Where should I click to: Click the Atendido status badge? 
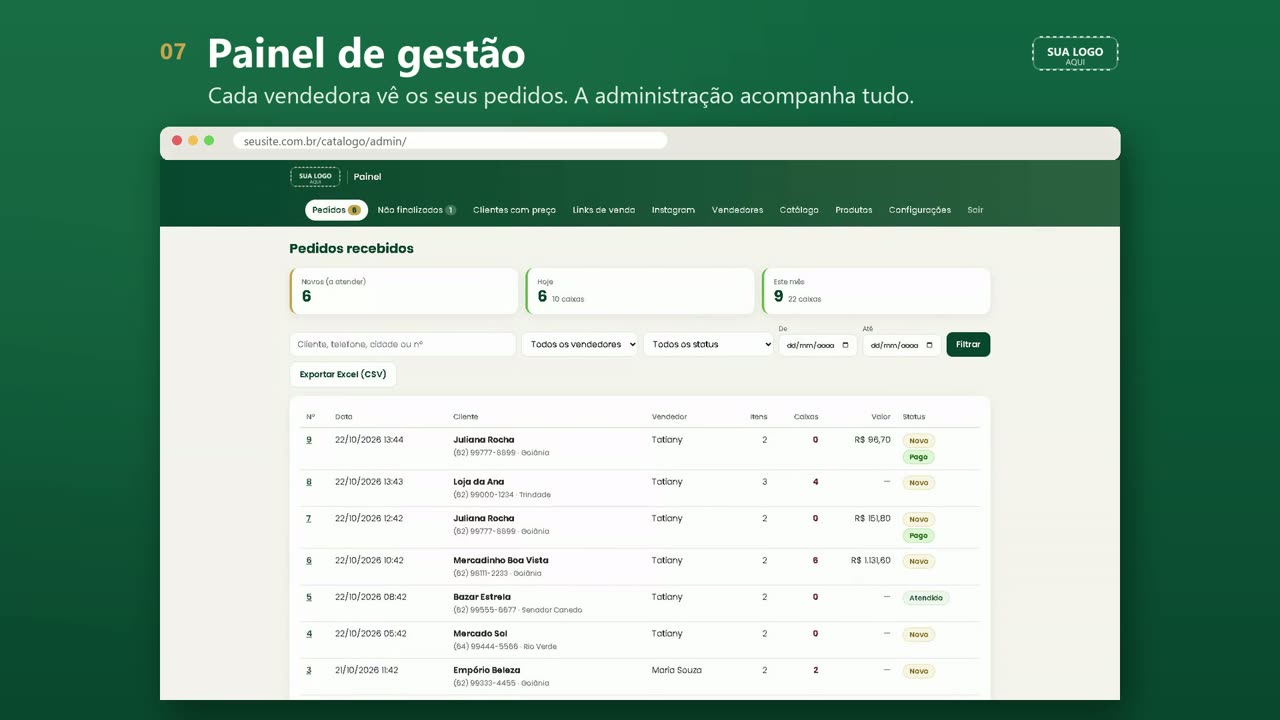pos(926,598)
